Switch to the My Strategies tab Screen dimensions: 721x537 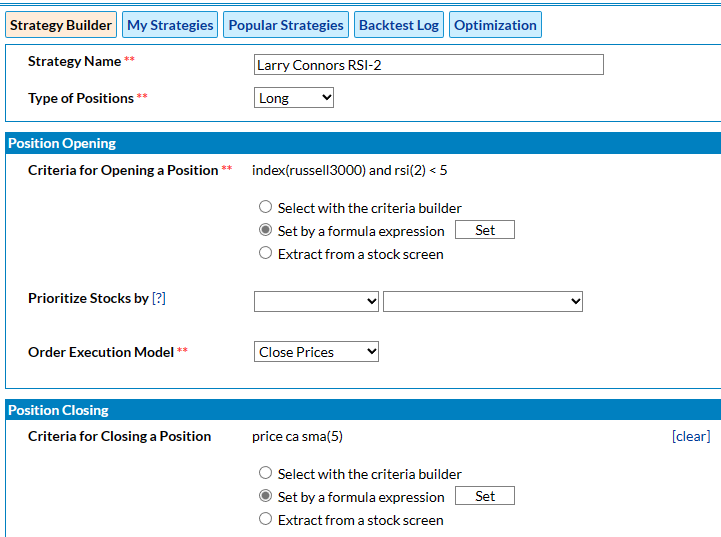click(x=170, y=25)
